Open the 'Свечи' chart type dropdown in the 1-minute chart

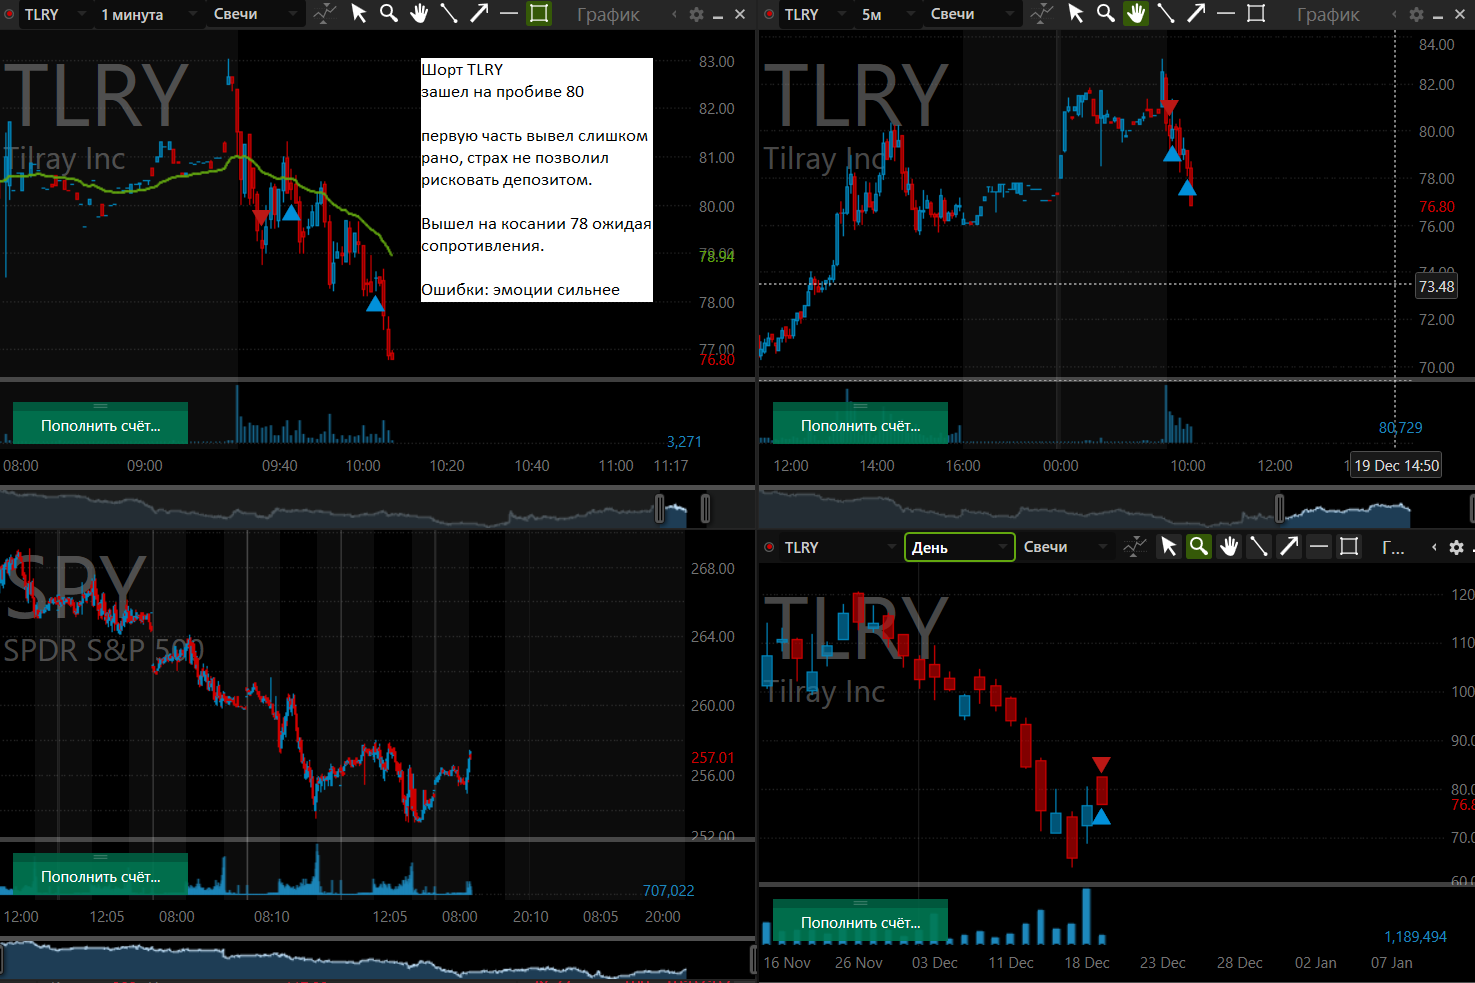pyautogui.click(x=254, y=14)
